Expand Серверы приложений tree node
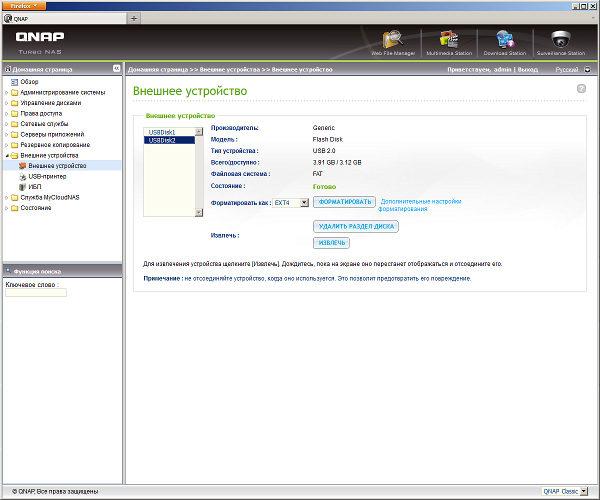600x500 pixels. tap(7, 135)
